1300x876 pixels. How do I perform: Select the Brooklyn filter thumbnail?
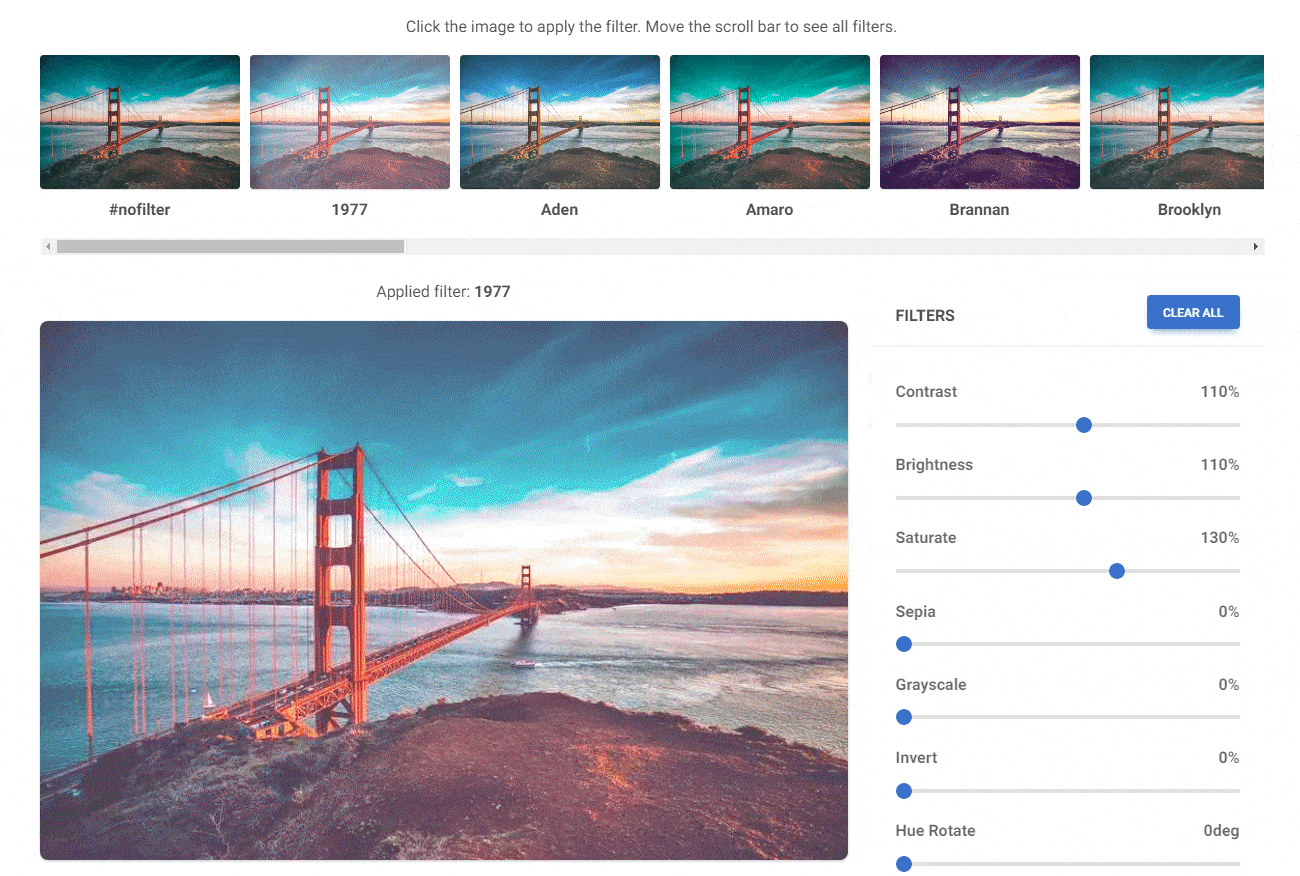coord(1177,122)
